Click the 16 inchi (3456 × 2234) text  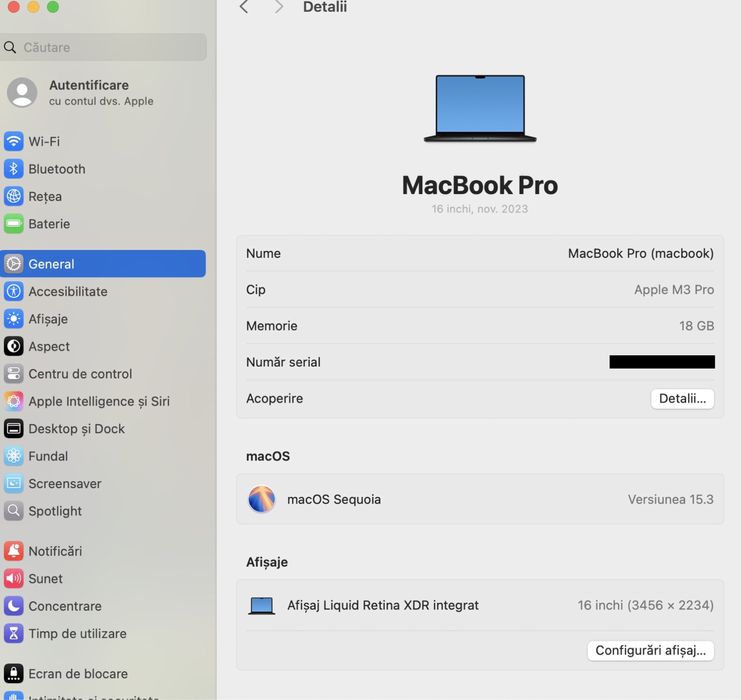click(x=646, y=605)
